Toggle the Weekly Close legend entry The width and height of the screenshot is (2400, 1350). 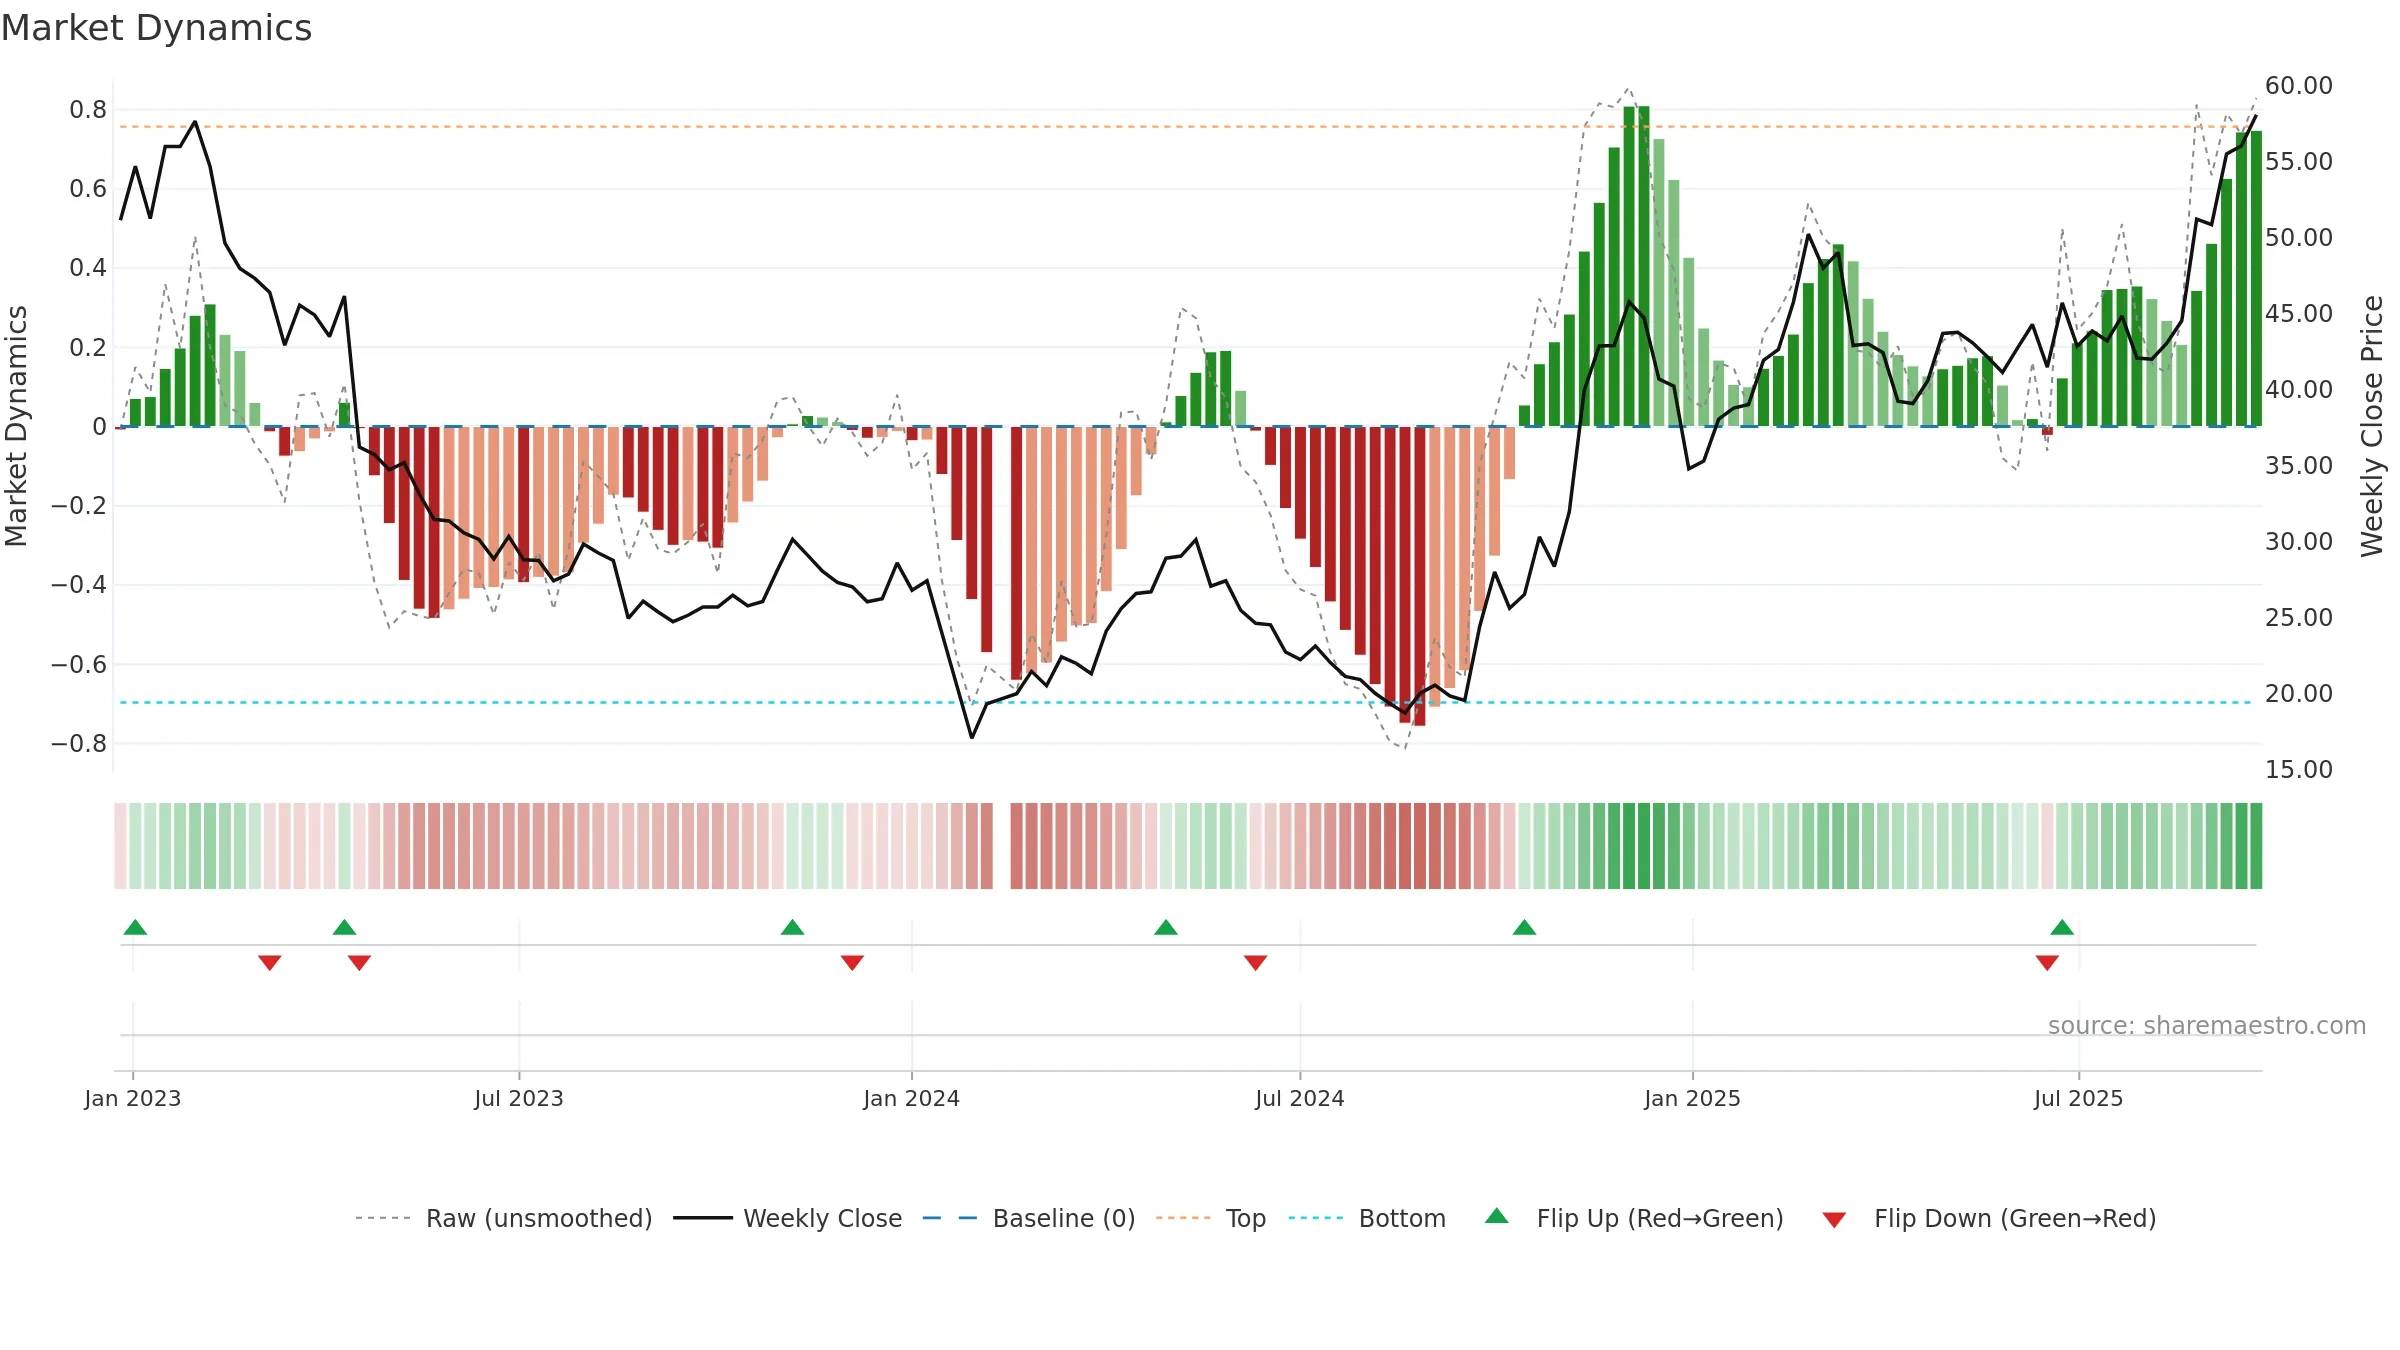pyautogui.click(x=787, y=1218)
